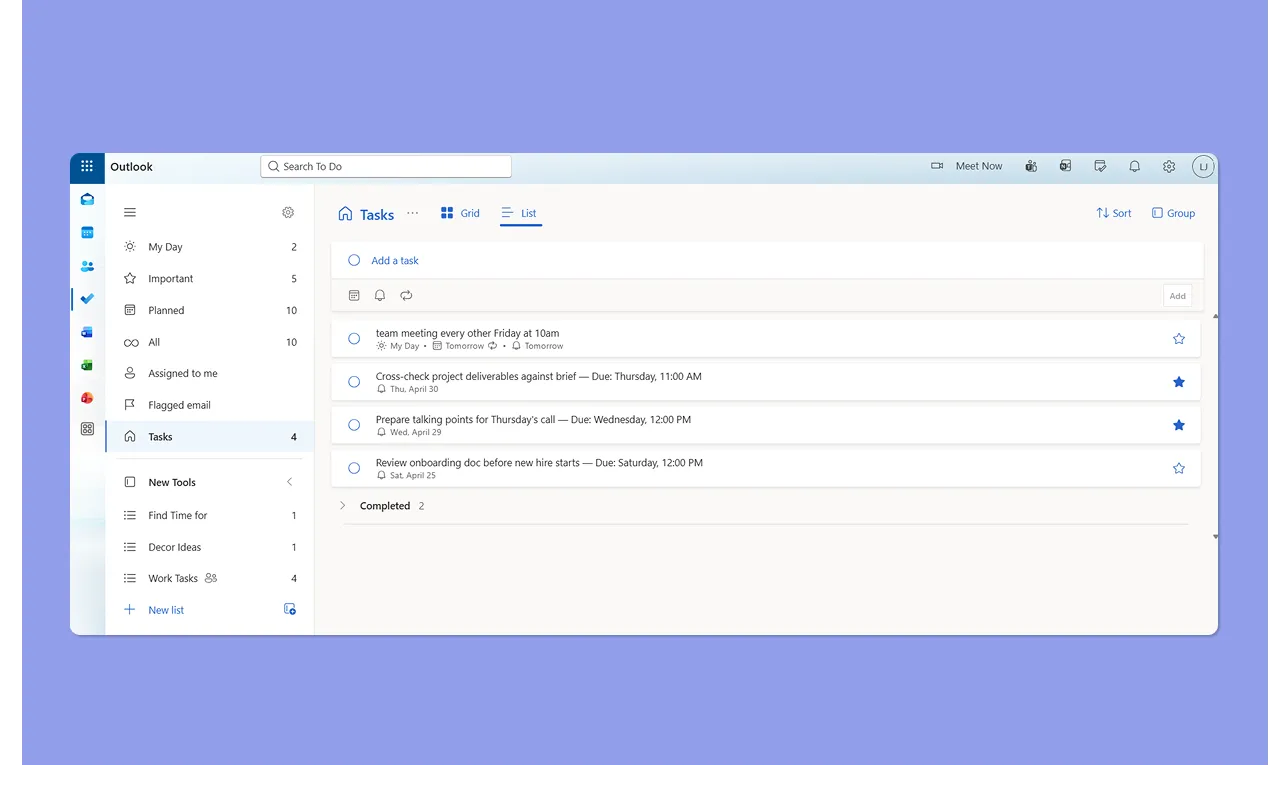Collapse sidebar with the hamburger menu icon
1288x788 pixels.
pos(130,212)
